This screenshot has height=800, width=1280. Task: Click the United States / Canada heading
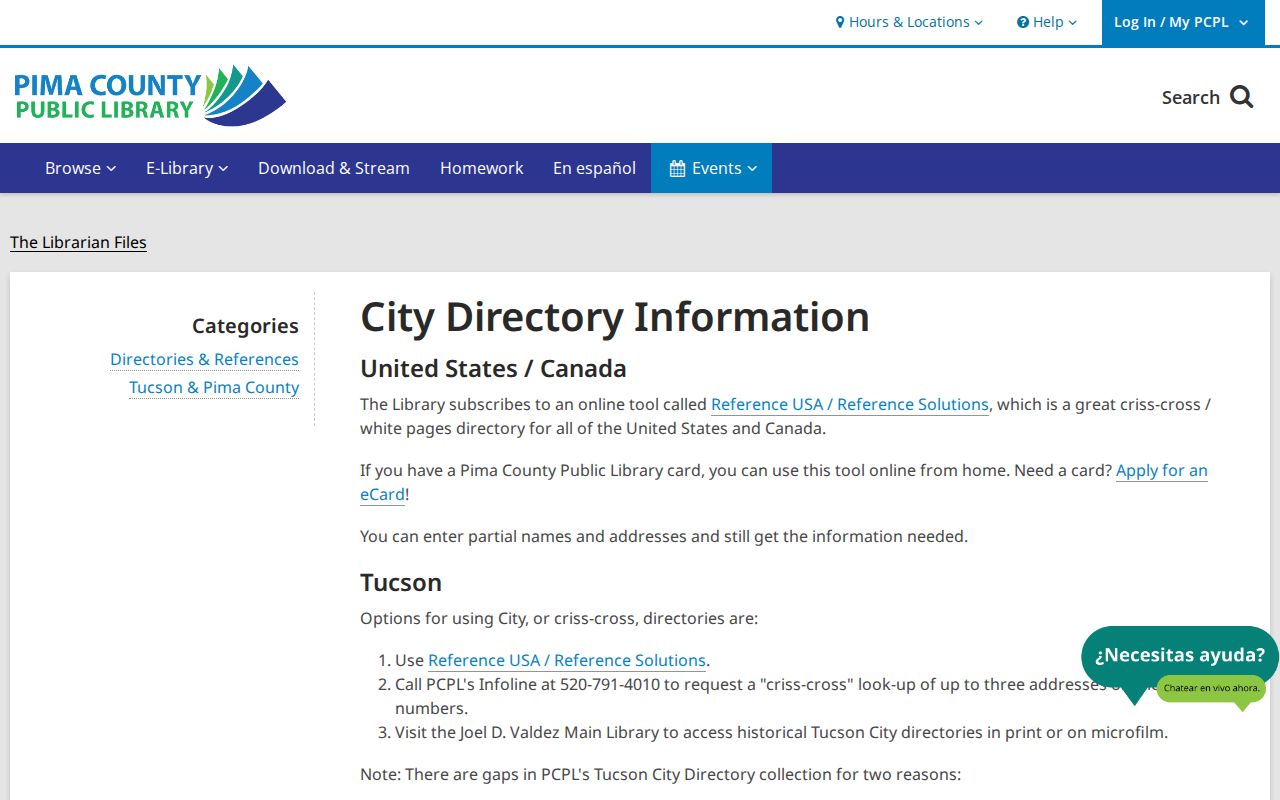pos(493,368)
